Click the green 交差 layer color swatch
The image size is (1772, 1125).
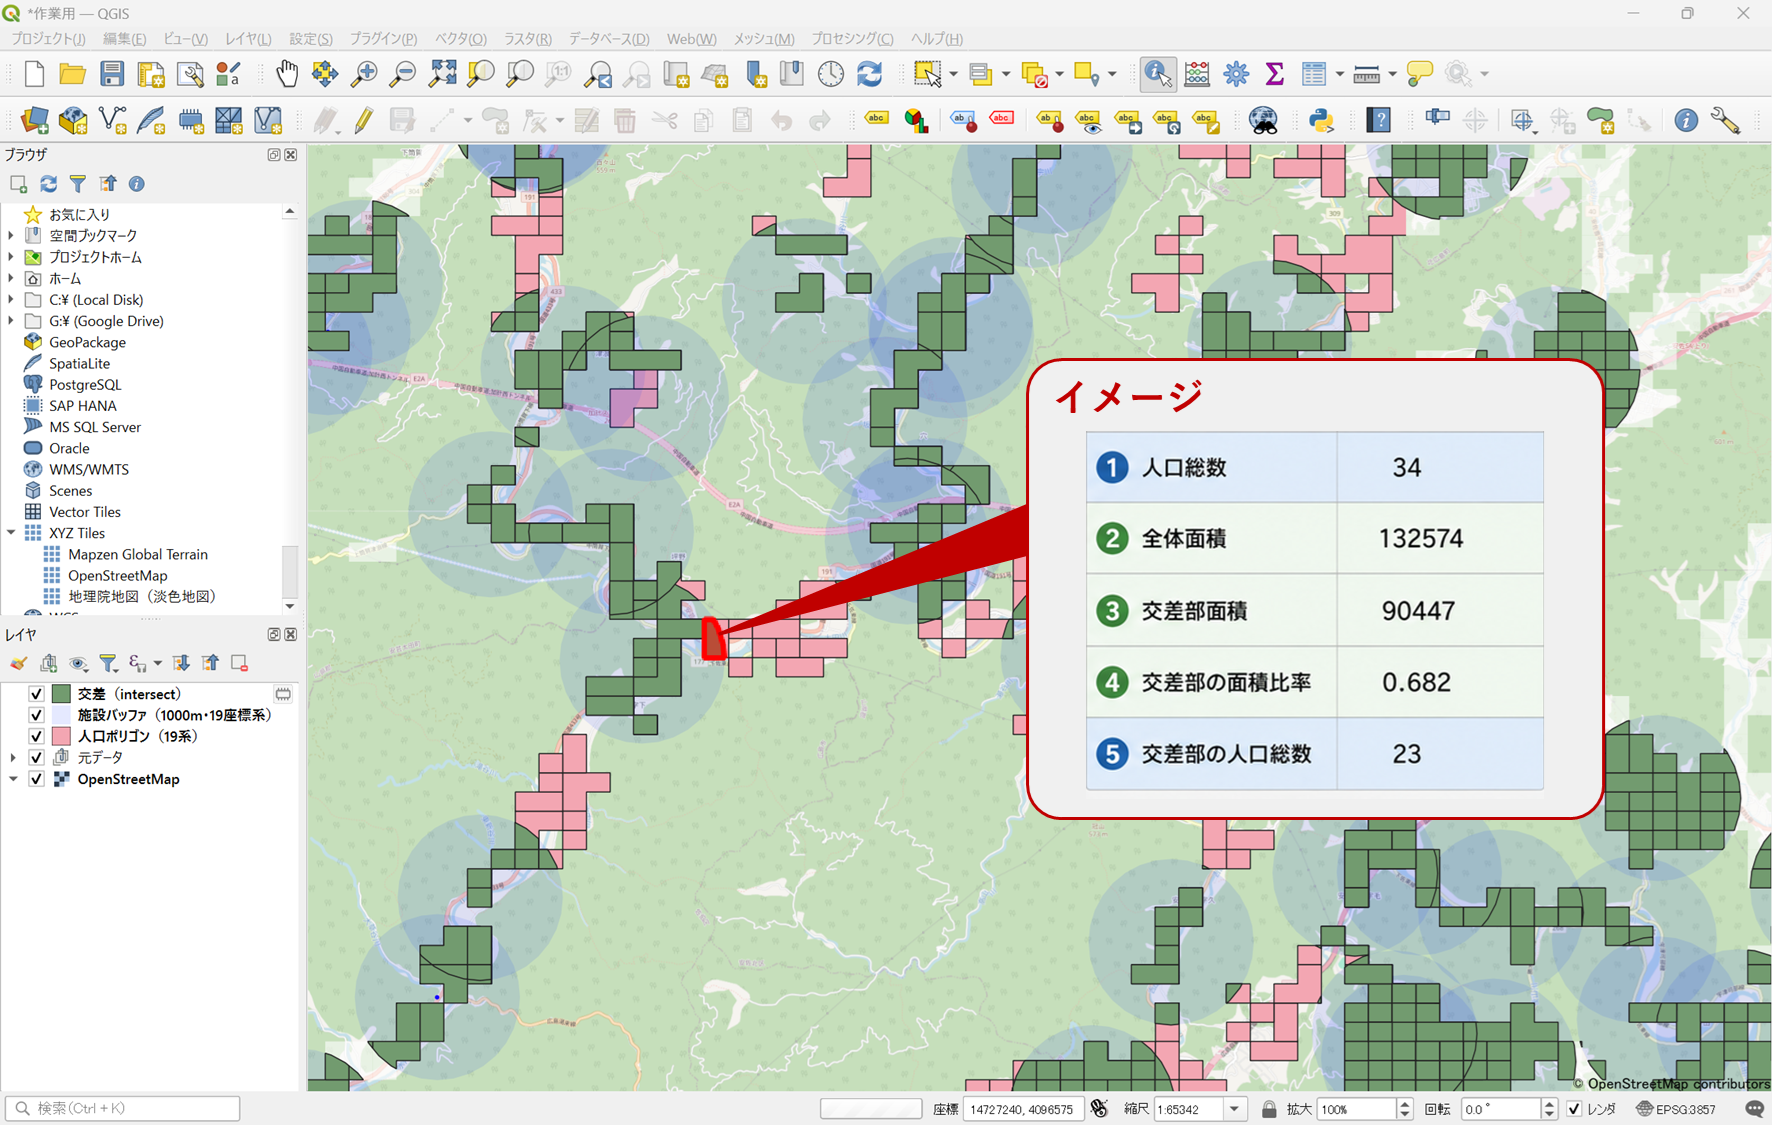tap(61, 694)
